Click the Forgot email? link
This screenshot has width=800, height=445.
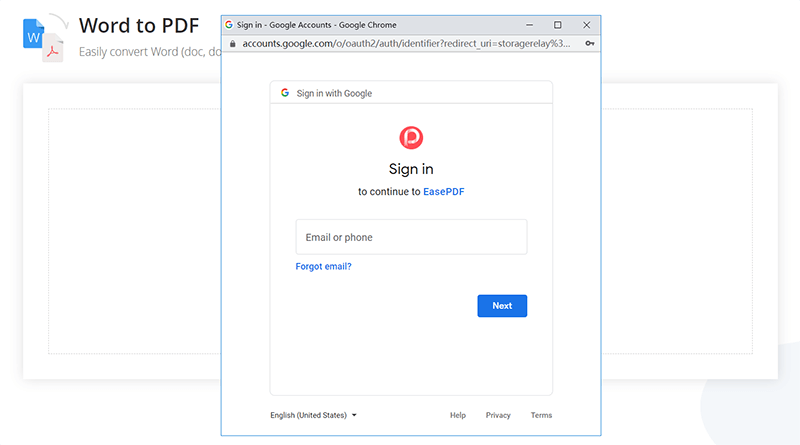323,267
